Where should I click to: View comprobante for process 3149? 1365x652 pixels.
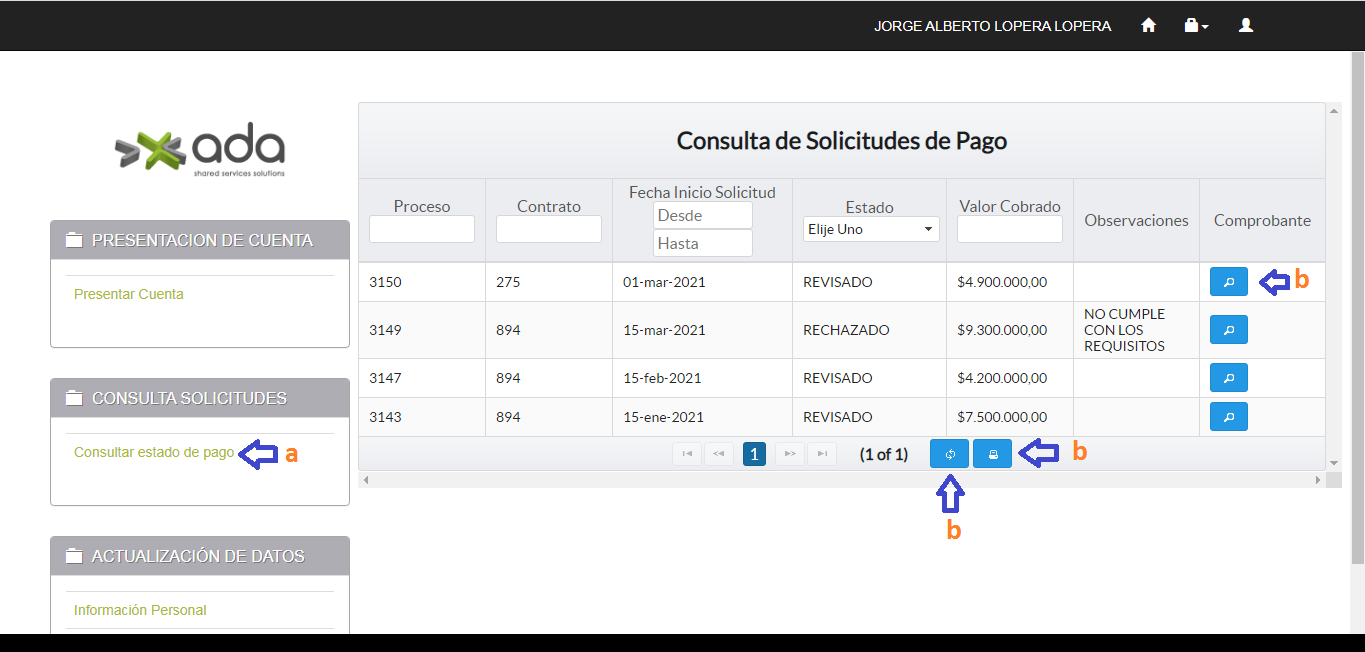tap(1228, 330)
